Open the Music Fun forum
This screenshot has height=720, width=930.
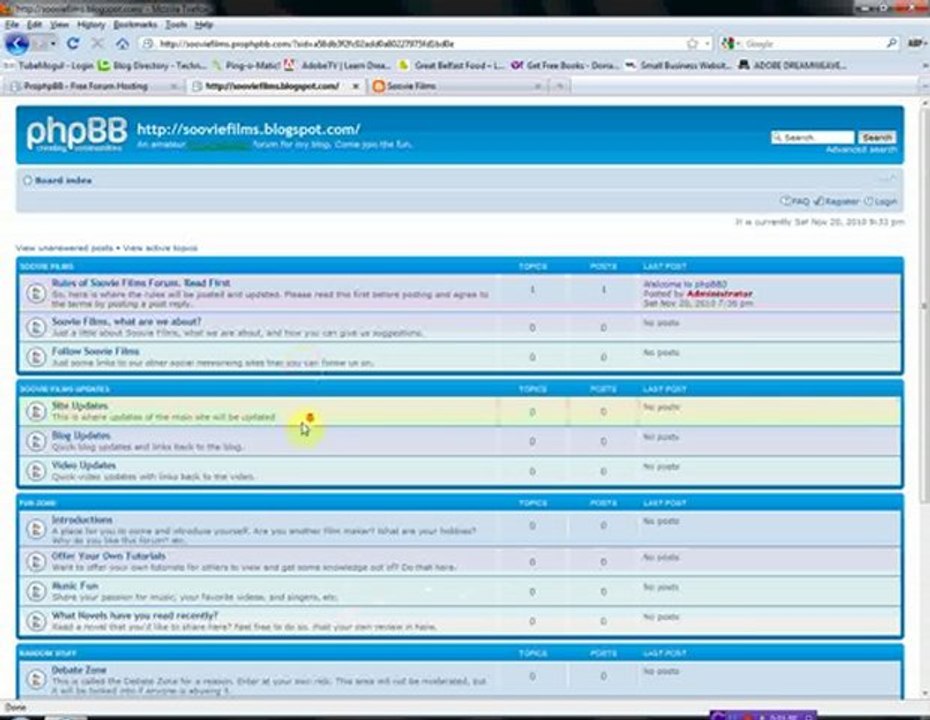[x=75, y=585]
